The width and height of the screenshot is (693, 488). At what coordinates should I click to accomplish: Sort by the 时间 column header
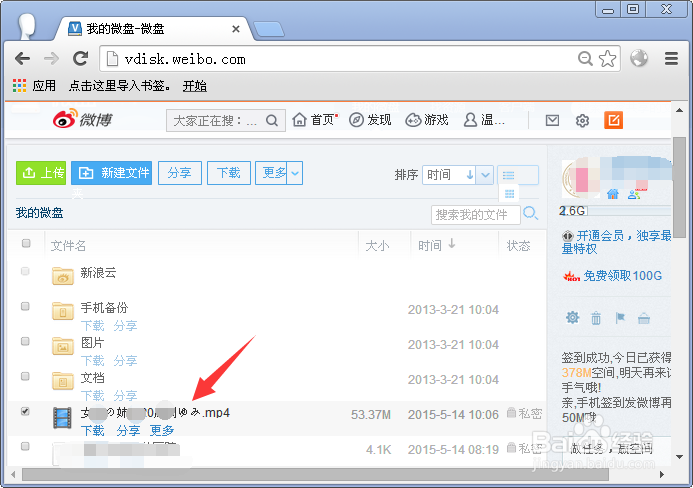436,245
